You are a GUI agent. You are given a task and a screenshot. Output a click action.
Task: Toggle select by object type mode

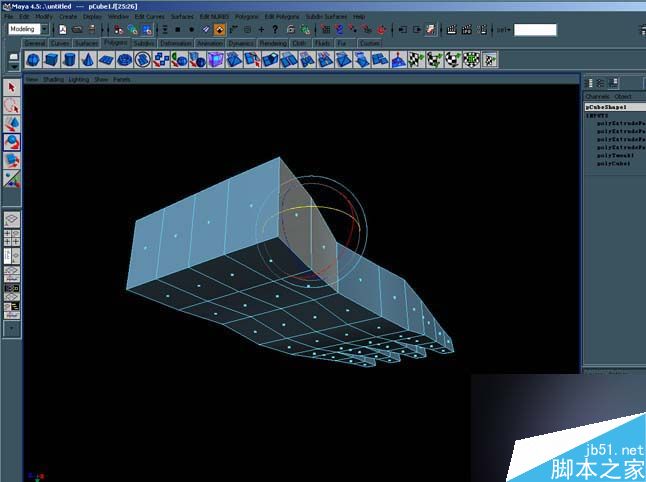click(133, 30)
